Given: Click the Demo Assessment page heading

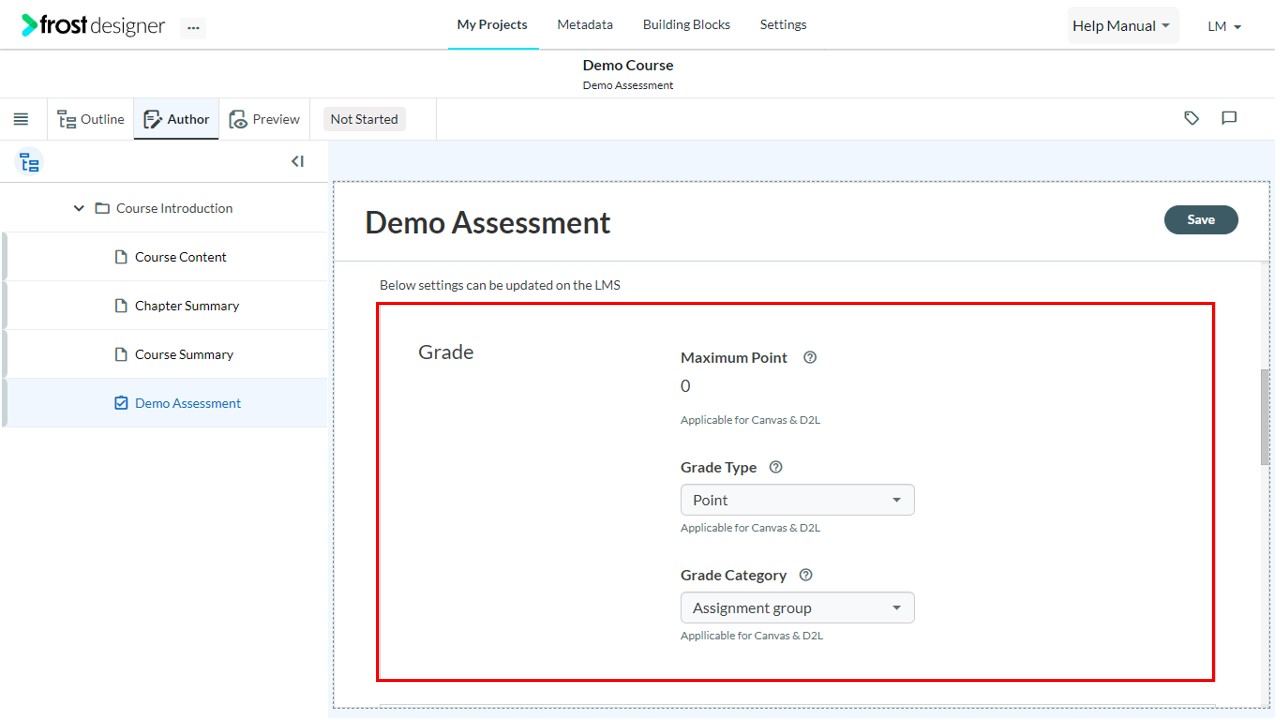Looking at the screenshot, I should tap(488, 222).
